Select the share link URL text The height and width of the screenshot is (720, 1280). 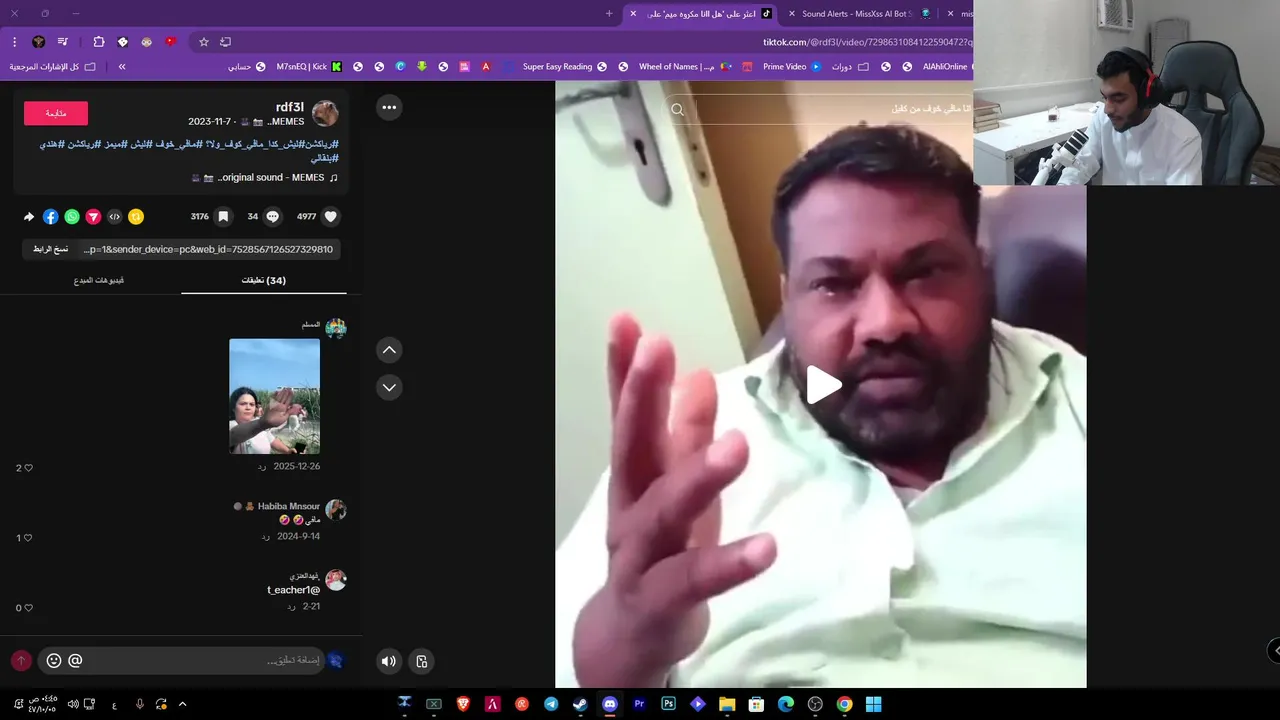[x=208, y=249]
